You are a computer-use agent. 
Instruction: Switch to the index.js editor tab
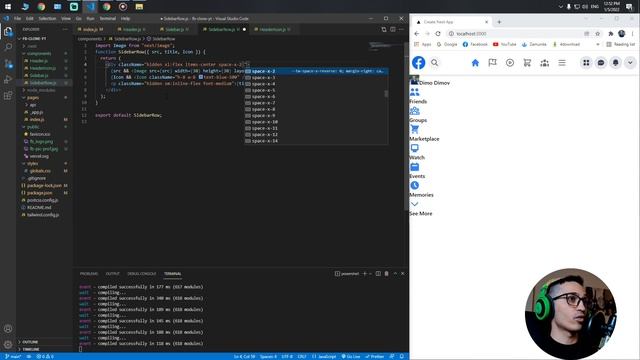point(92,29)
